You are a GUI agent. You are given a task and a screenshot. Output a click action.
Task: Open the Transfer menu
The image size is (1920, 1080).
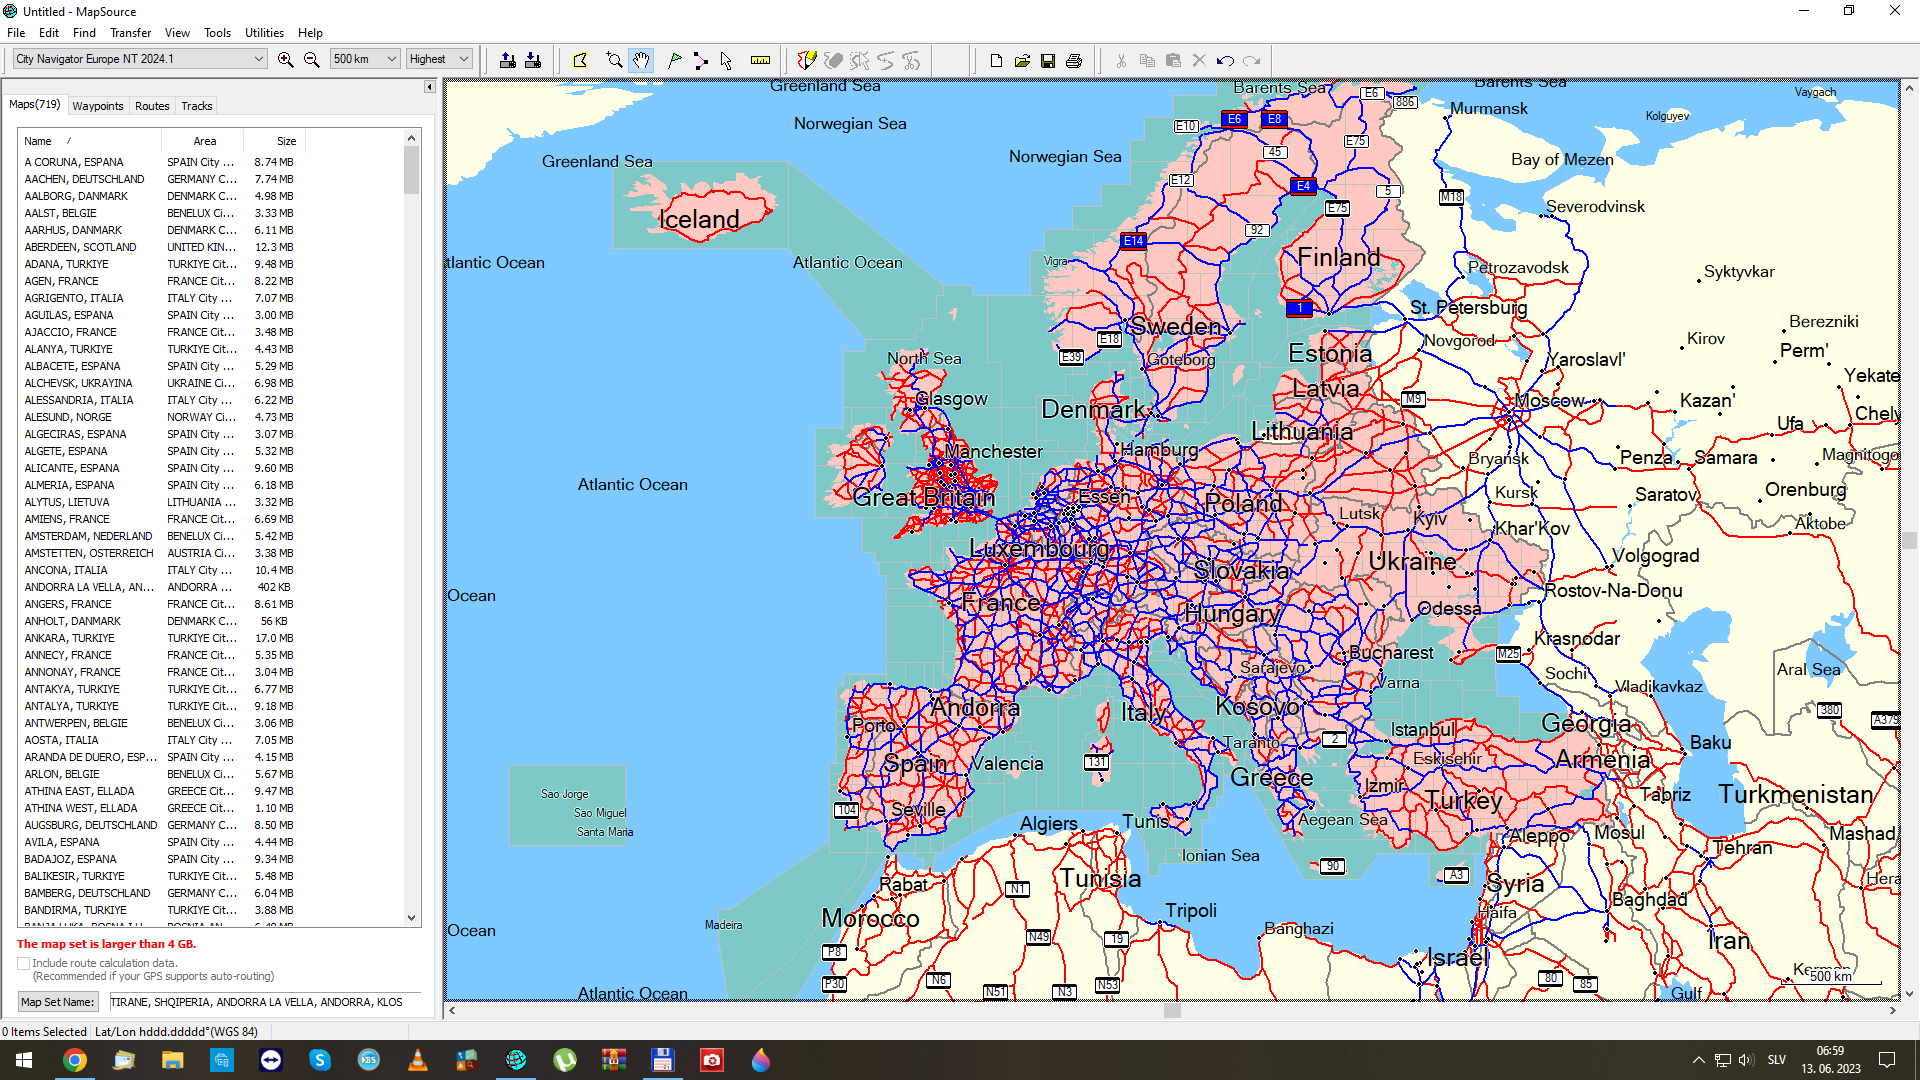[x=131, y=33]
